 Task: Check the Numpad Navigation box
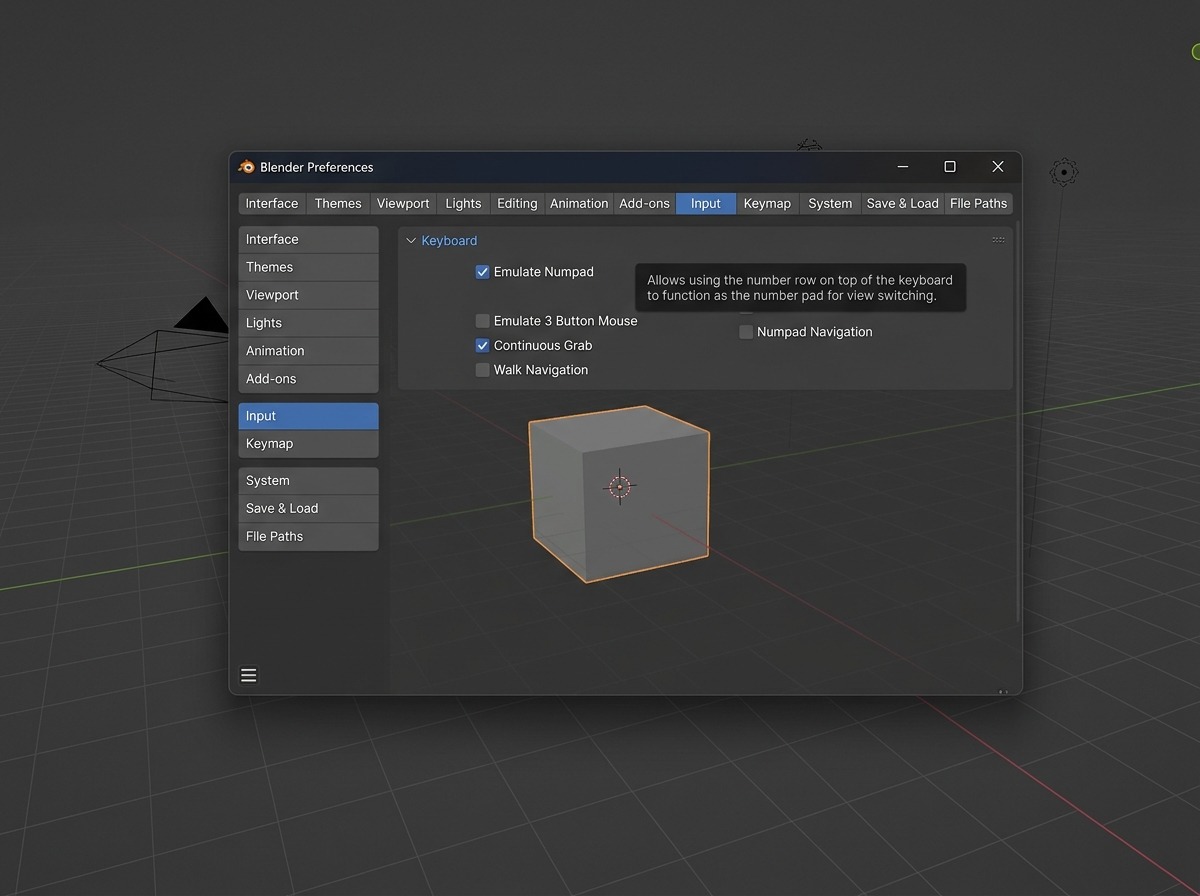click(746, 332)
